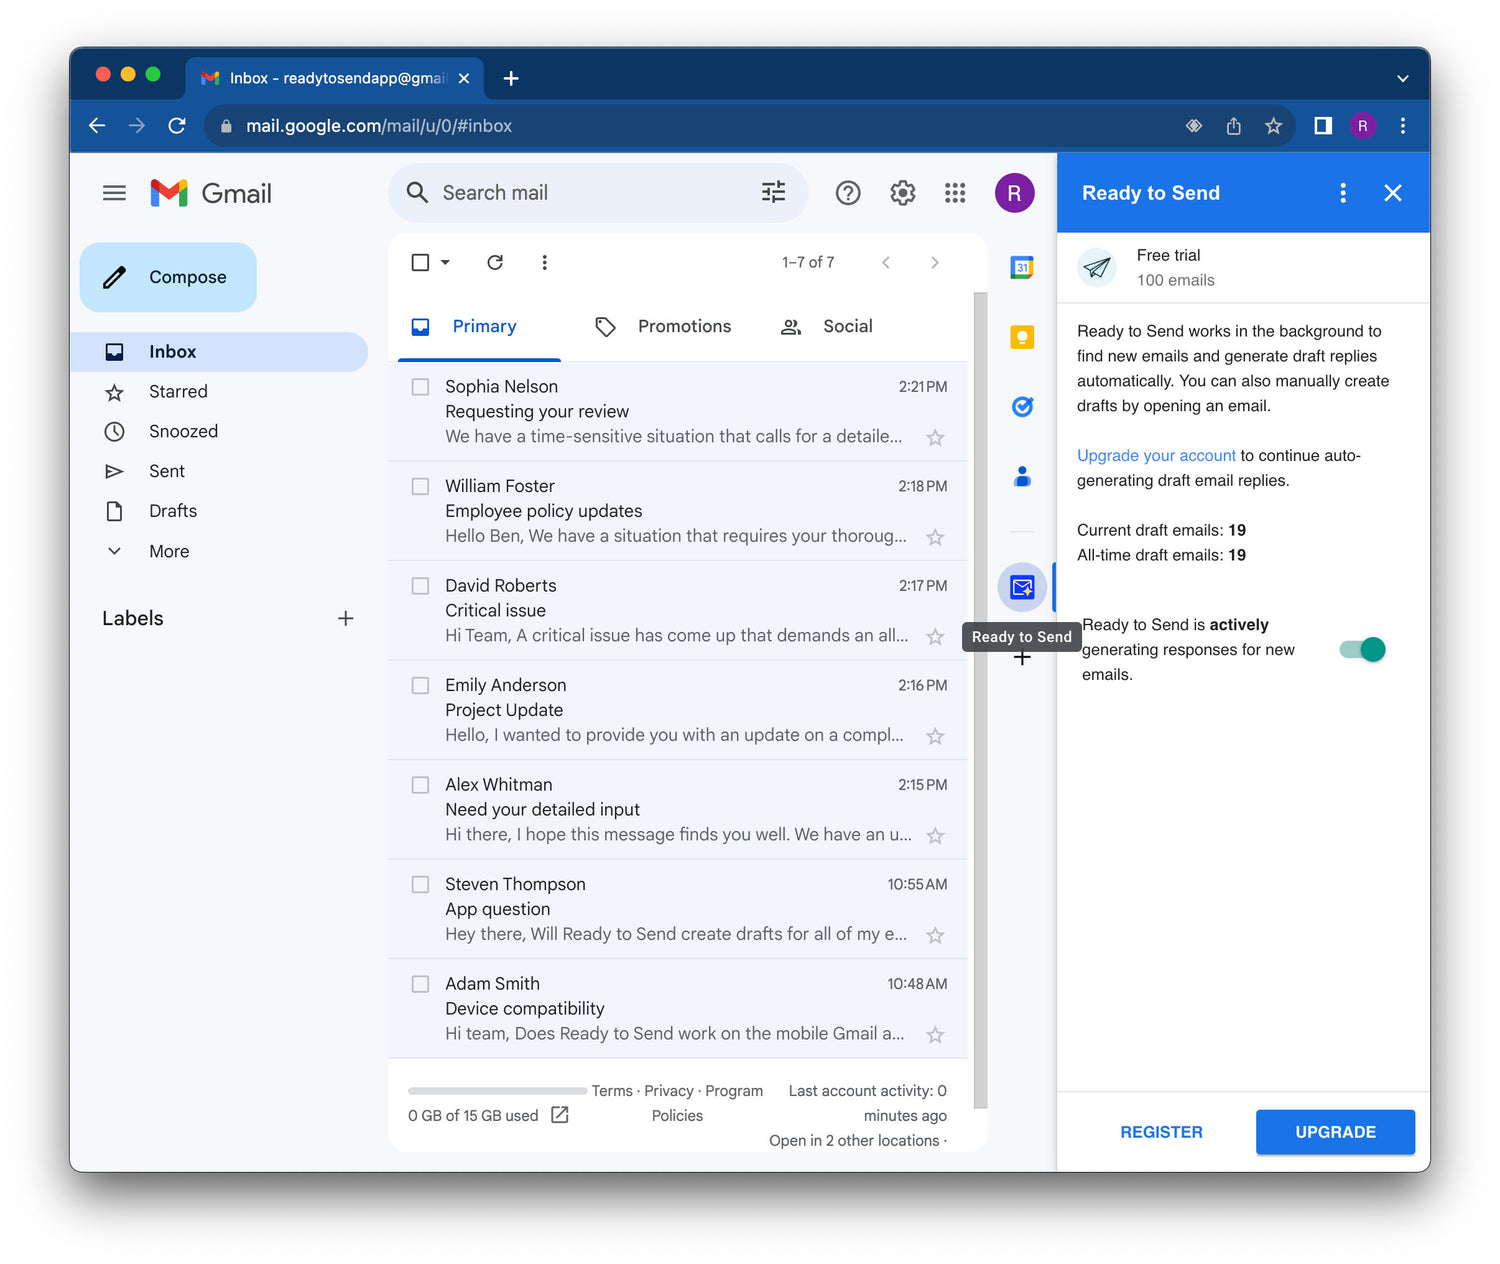The width and height of the screenshot is (1500, 1264).
Task: Click the Search mail field
Action: coord(590,193)
